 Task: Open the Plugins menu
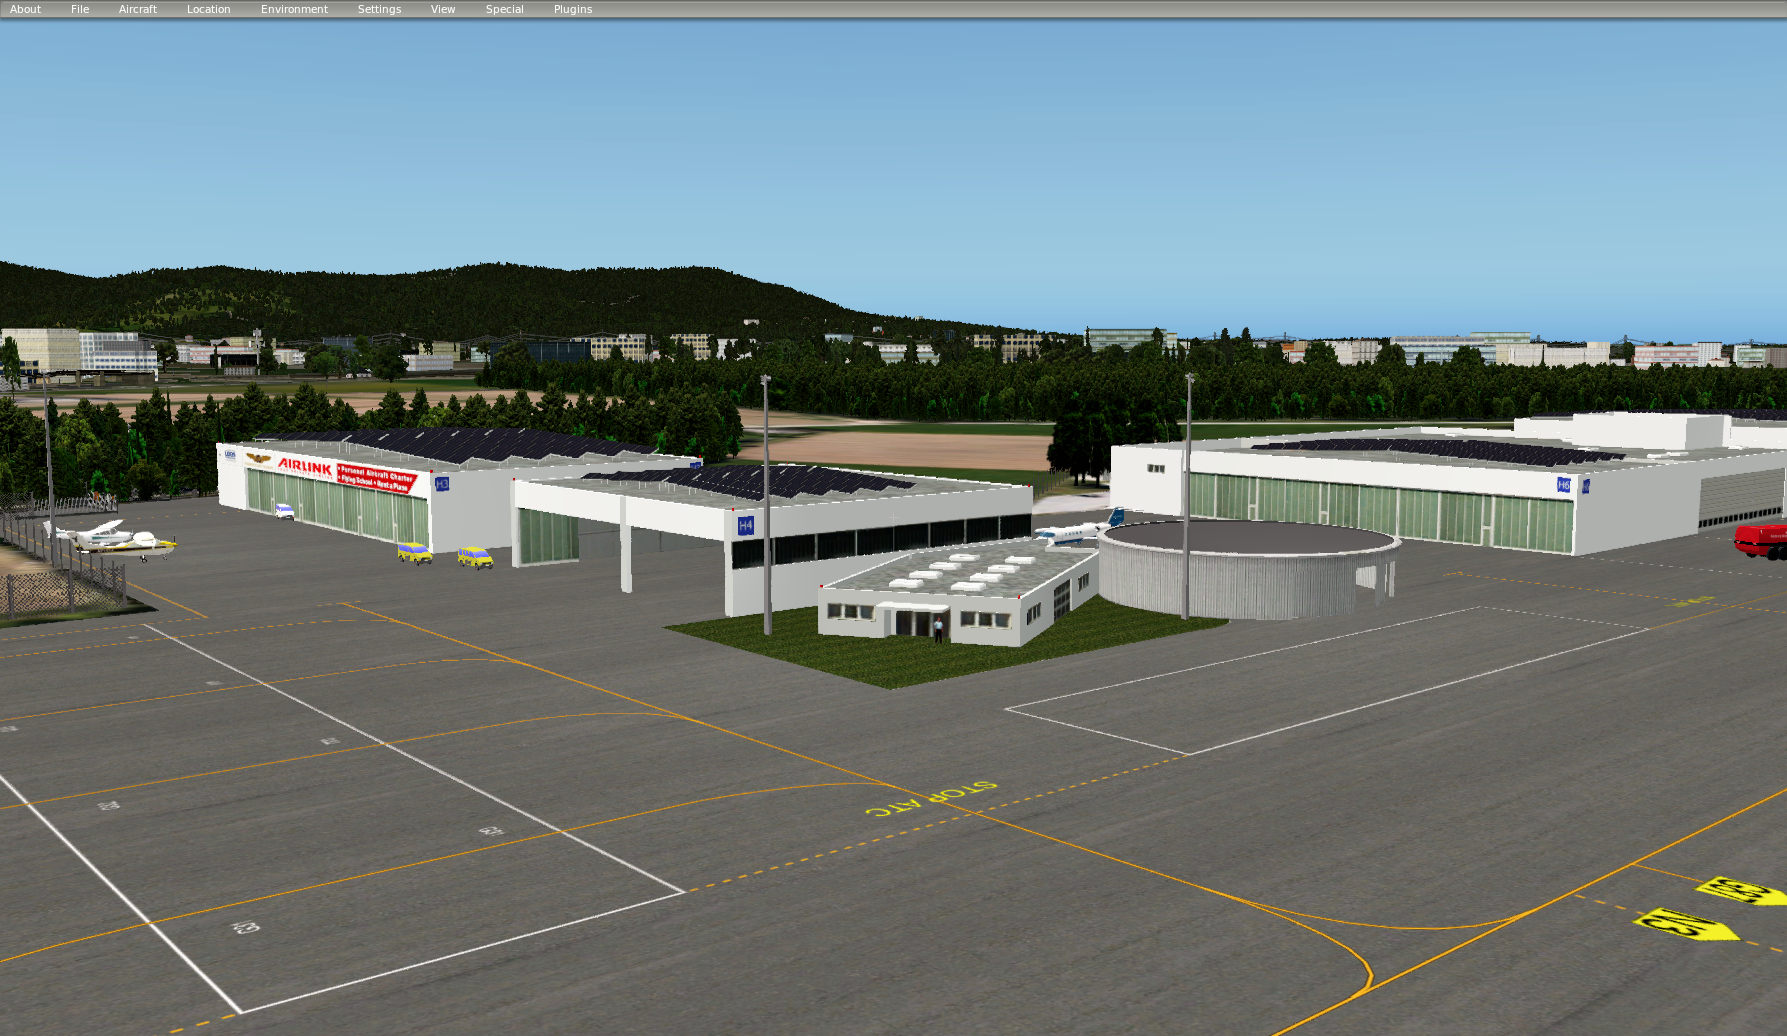(x=573, y=9)
